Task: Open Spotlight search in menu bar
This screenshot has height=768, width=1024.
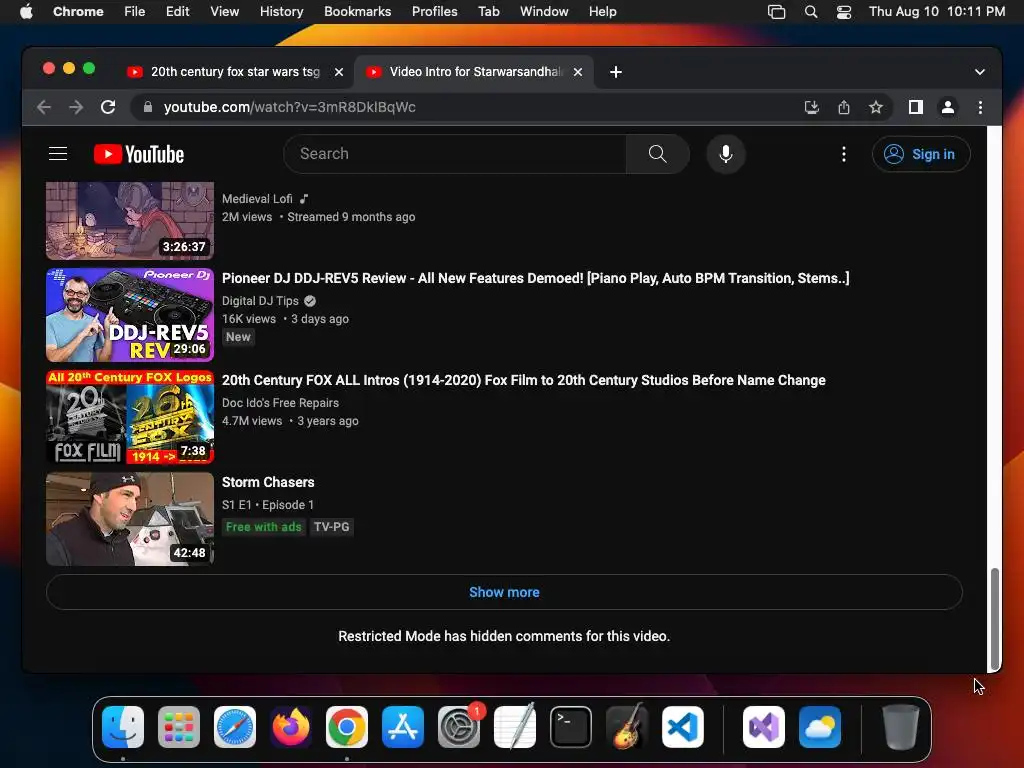Action: point(810,12)
